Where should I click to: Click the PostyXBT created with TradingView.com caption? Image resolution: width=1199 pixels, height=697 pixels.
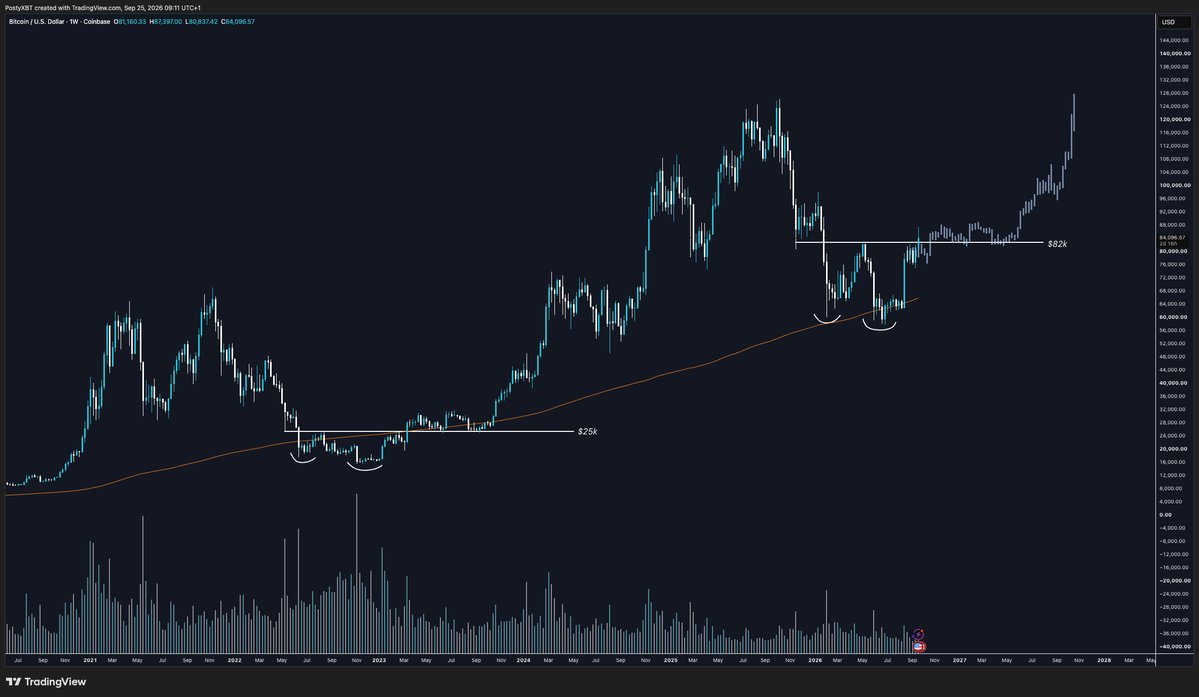click(103, 8)
